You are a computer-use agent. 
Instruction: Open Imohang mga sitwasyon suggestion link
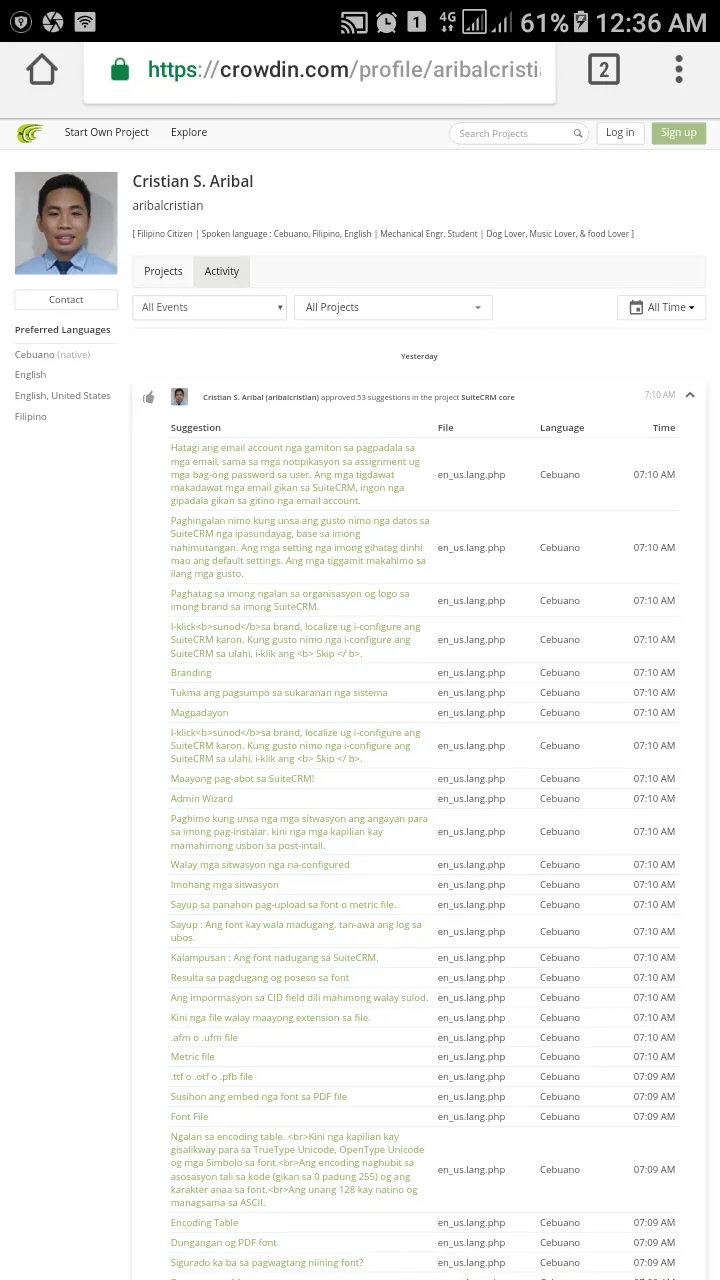coord(224,884)
